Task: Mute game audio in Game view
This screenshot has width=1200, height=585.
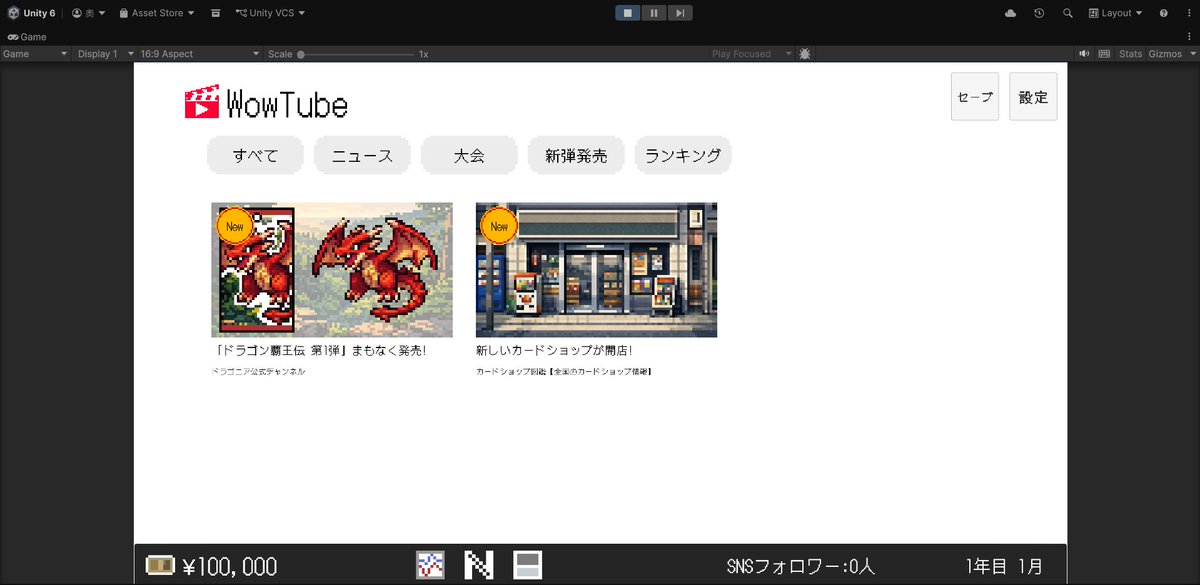Action: coord(1084,53)
